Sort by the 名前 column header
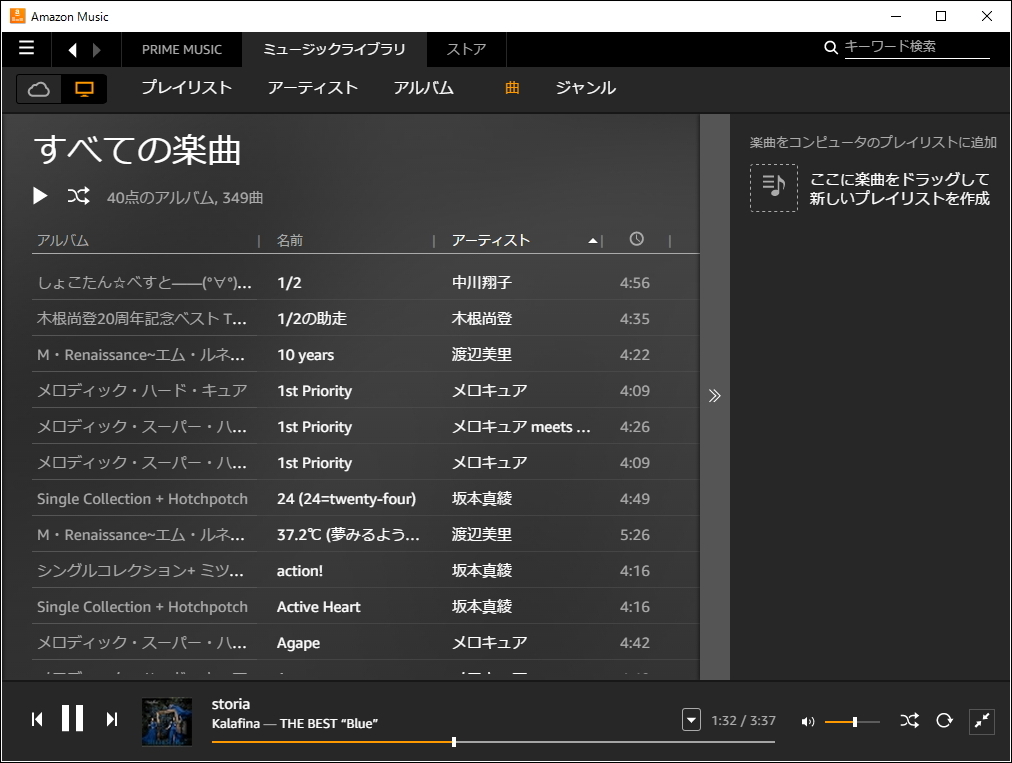This screenshot has height=763, width=1012. (290, 240)
